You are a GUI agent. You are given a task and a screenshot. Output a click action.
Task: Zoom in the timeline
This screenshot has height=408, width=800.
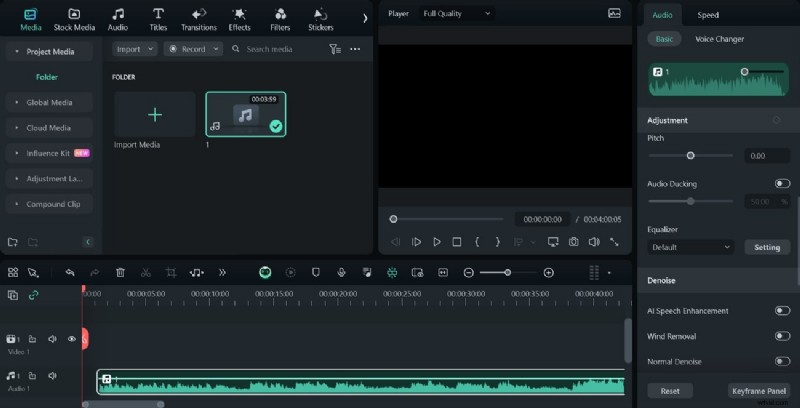click(x=548, y=273)
